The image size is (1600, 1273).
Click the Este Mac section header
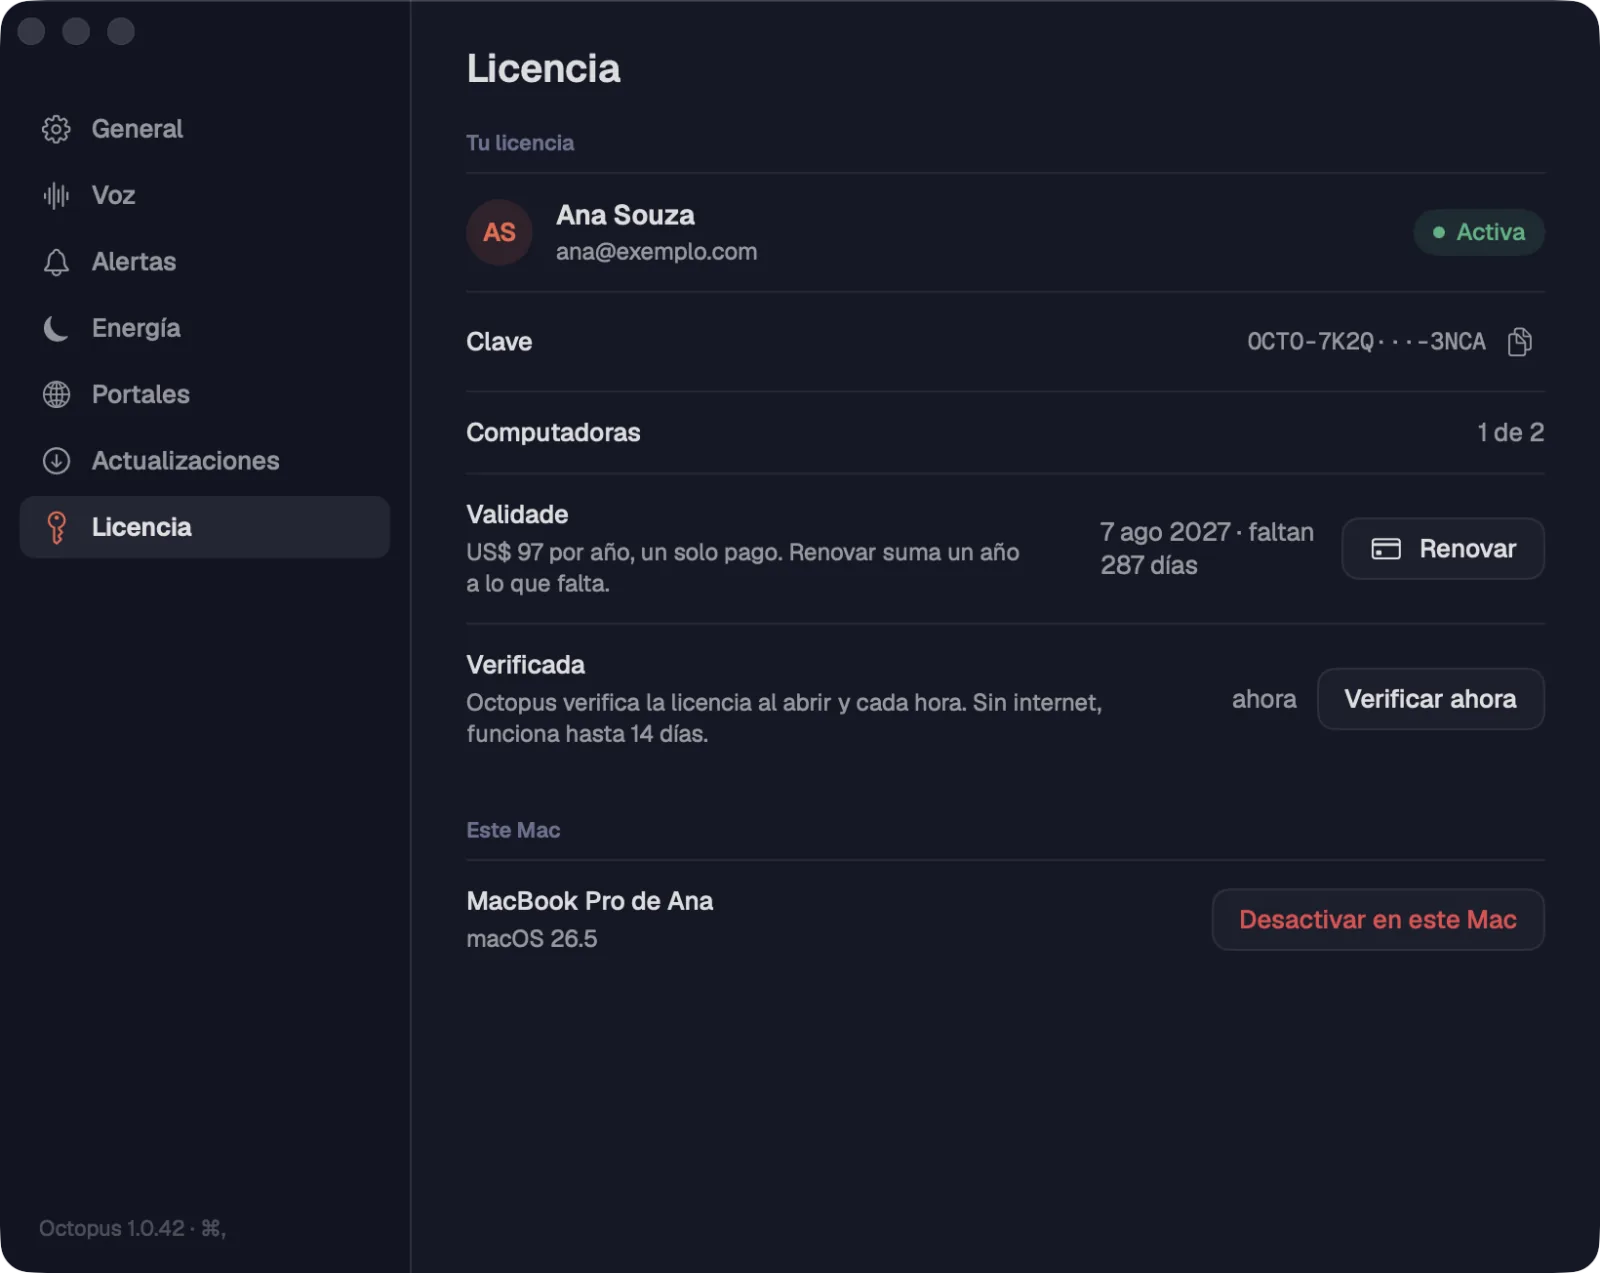513,830
